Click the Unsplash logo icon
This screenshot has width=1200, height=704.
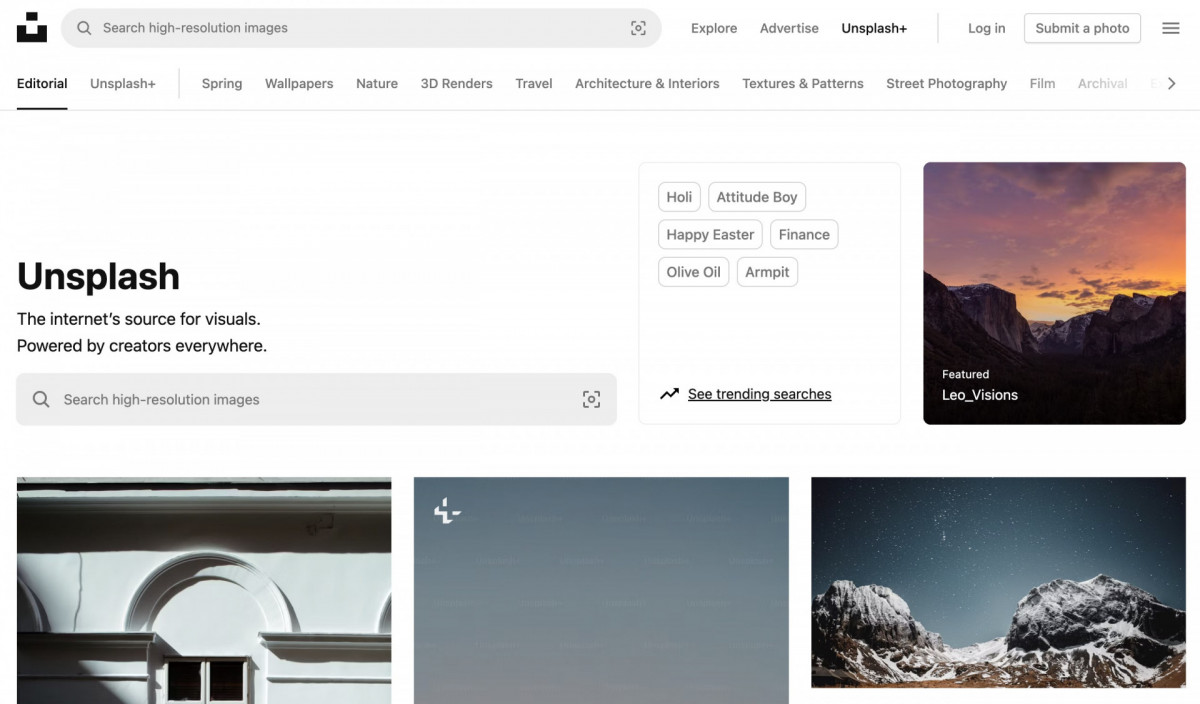pos(31,27)
